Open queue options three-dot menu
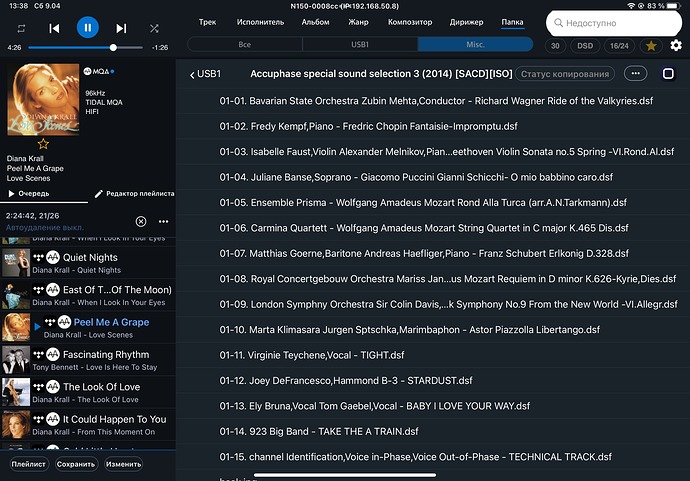 point(163,221)
